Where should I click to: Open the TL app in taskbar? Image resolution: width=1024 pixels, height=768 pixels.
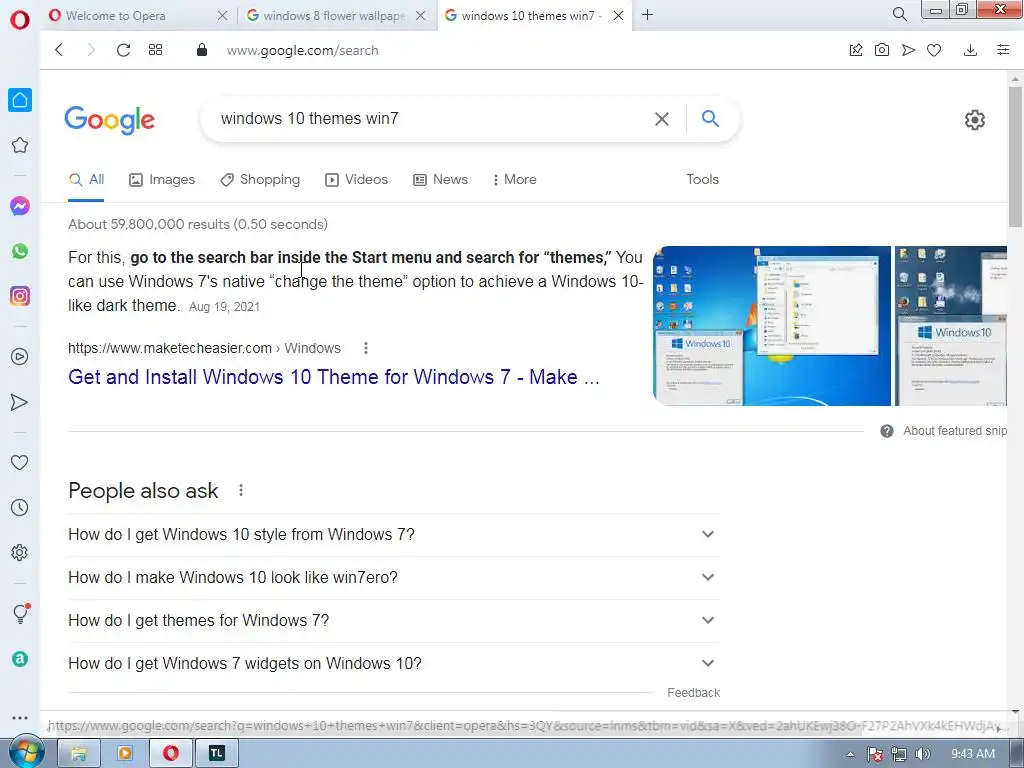click(x=216, y=754)
